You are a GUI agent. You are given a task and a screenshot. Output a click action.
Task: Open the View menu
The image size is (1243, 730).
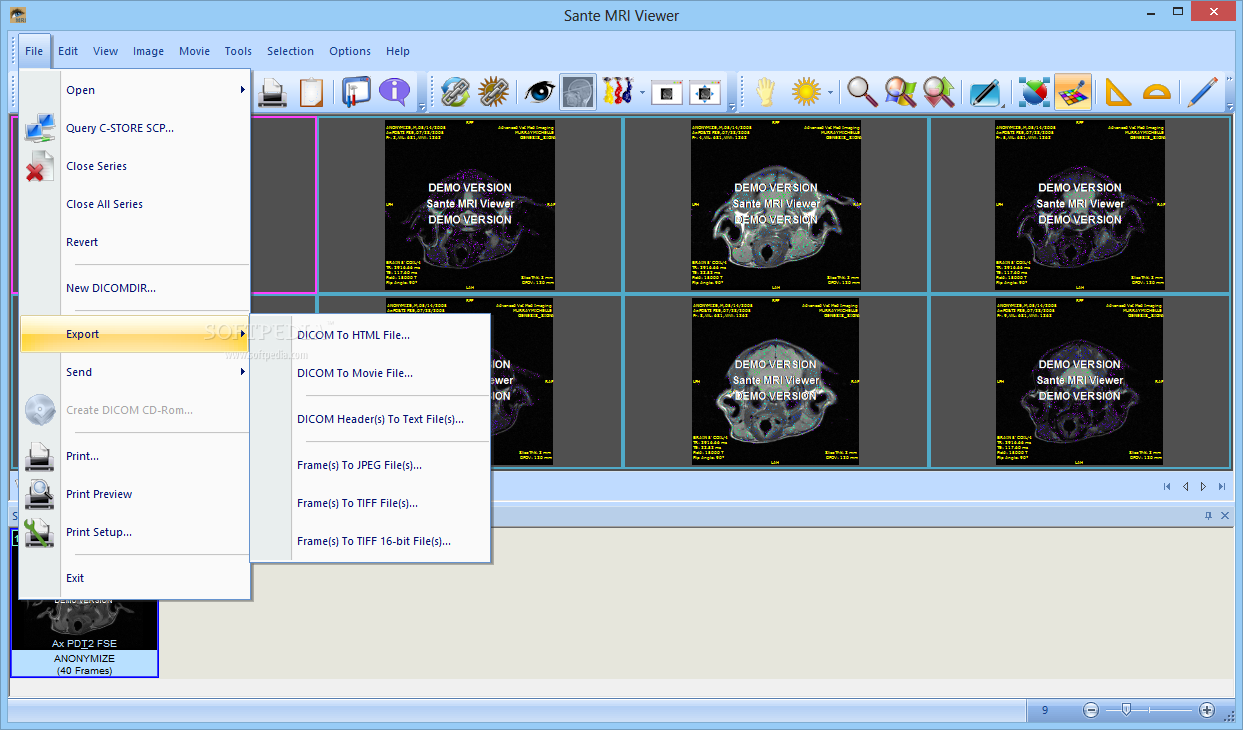click(x=106, y=51)
